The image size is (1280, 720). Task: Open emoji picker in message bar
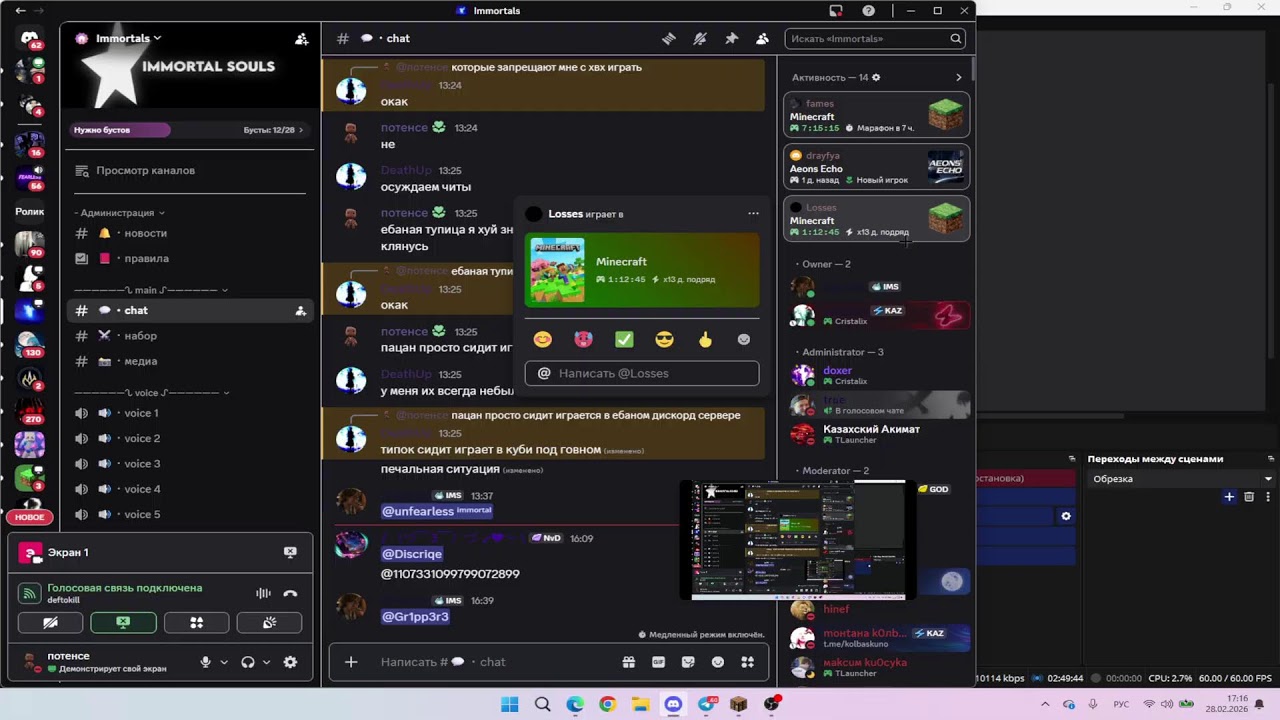[x=717, y=662]
